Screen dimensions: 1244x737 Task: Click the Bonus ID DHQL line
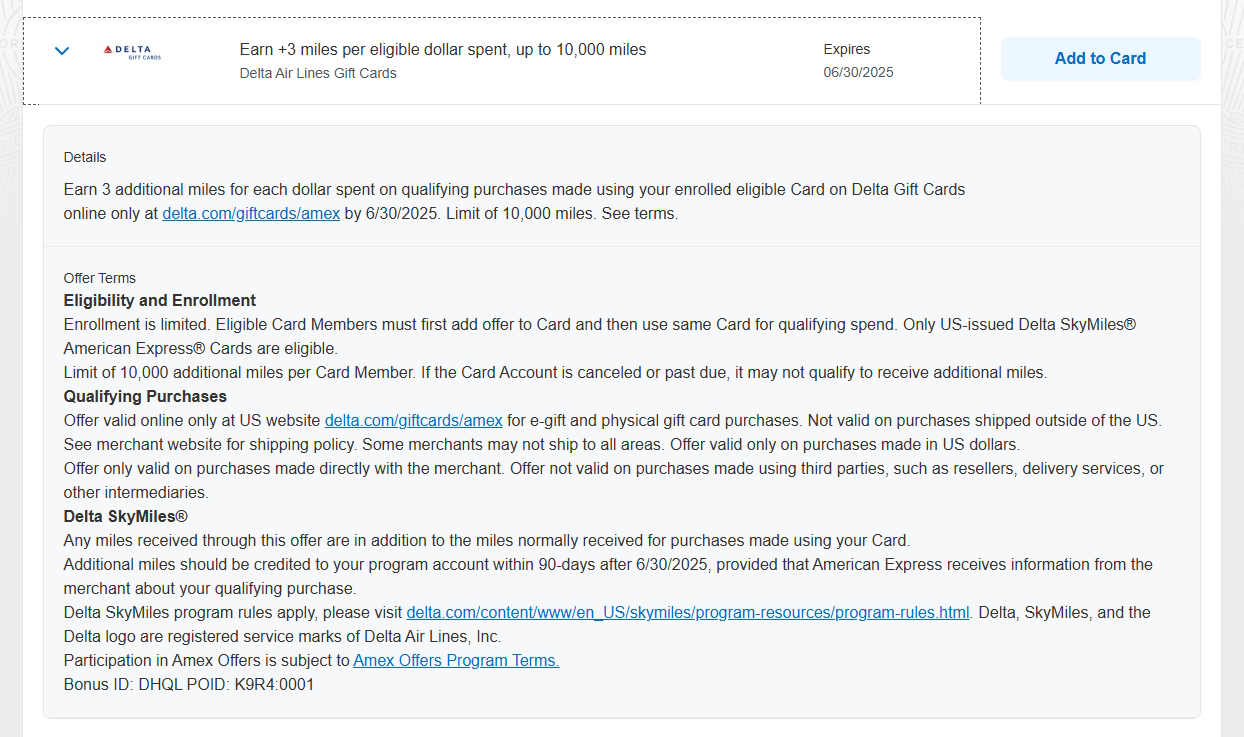pyautogui.click(x=189, y=685)
